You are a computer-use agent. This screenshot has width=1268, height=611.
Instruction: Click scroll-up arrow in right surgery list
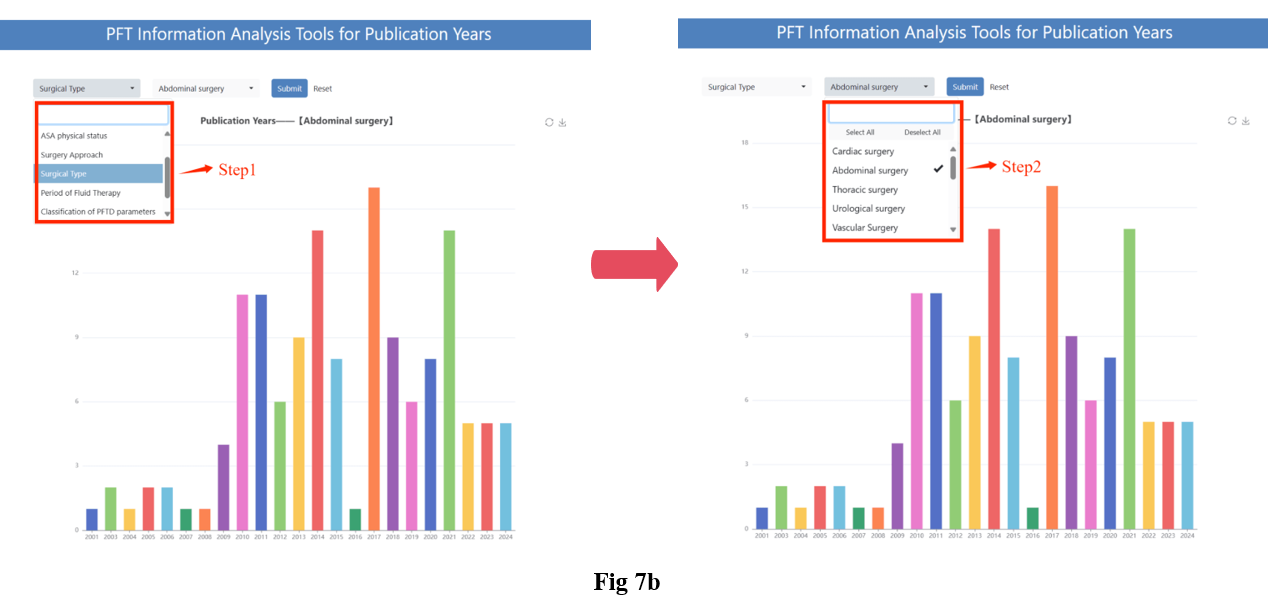click(952, 149)
